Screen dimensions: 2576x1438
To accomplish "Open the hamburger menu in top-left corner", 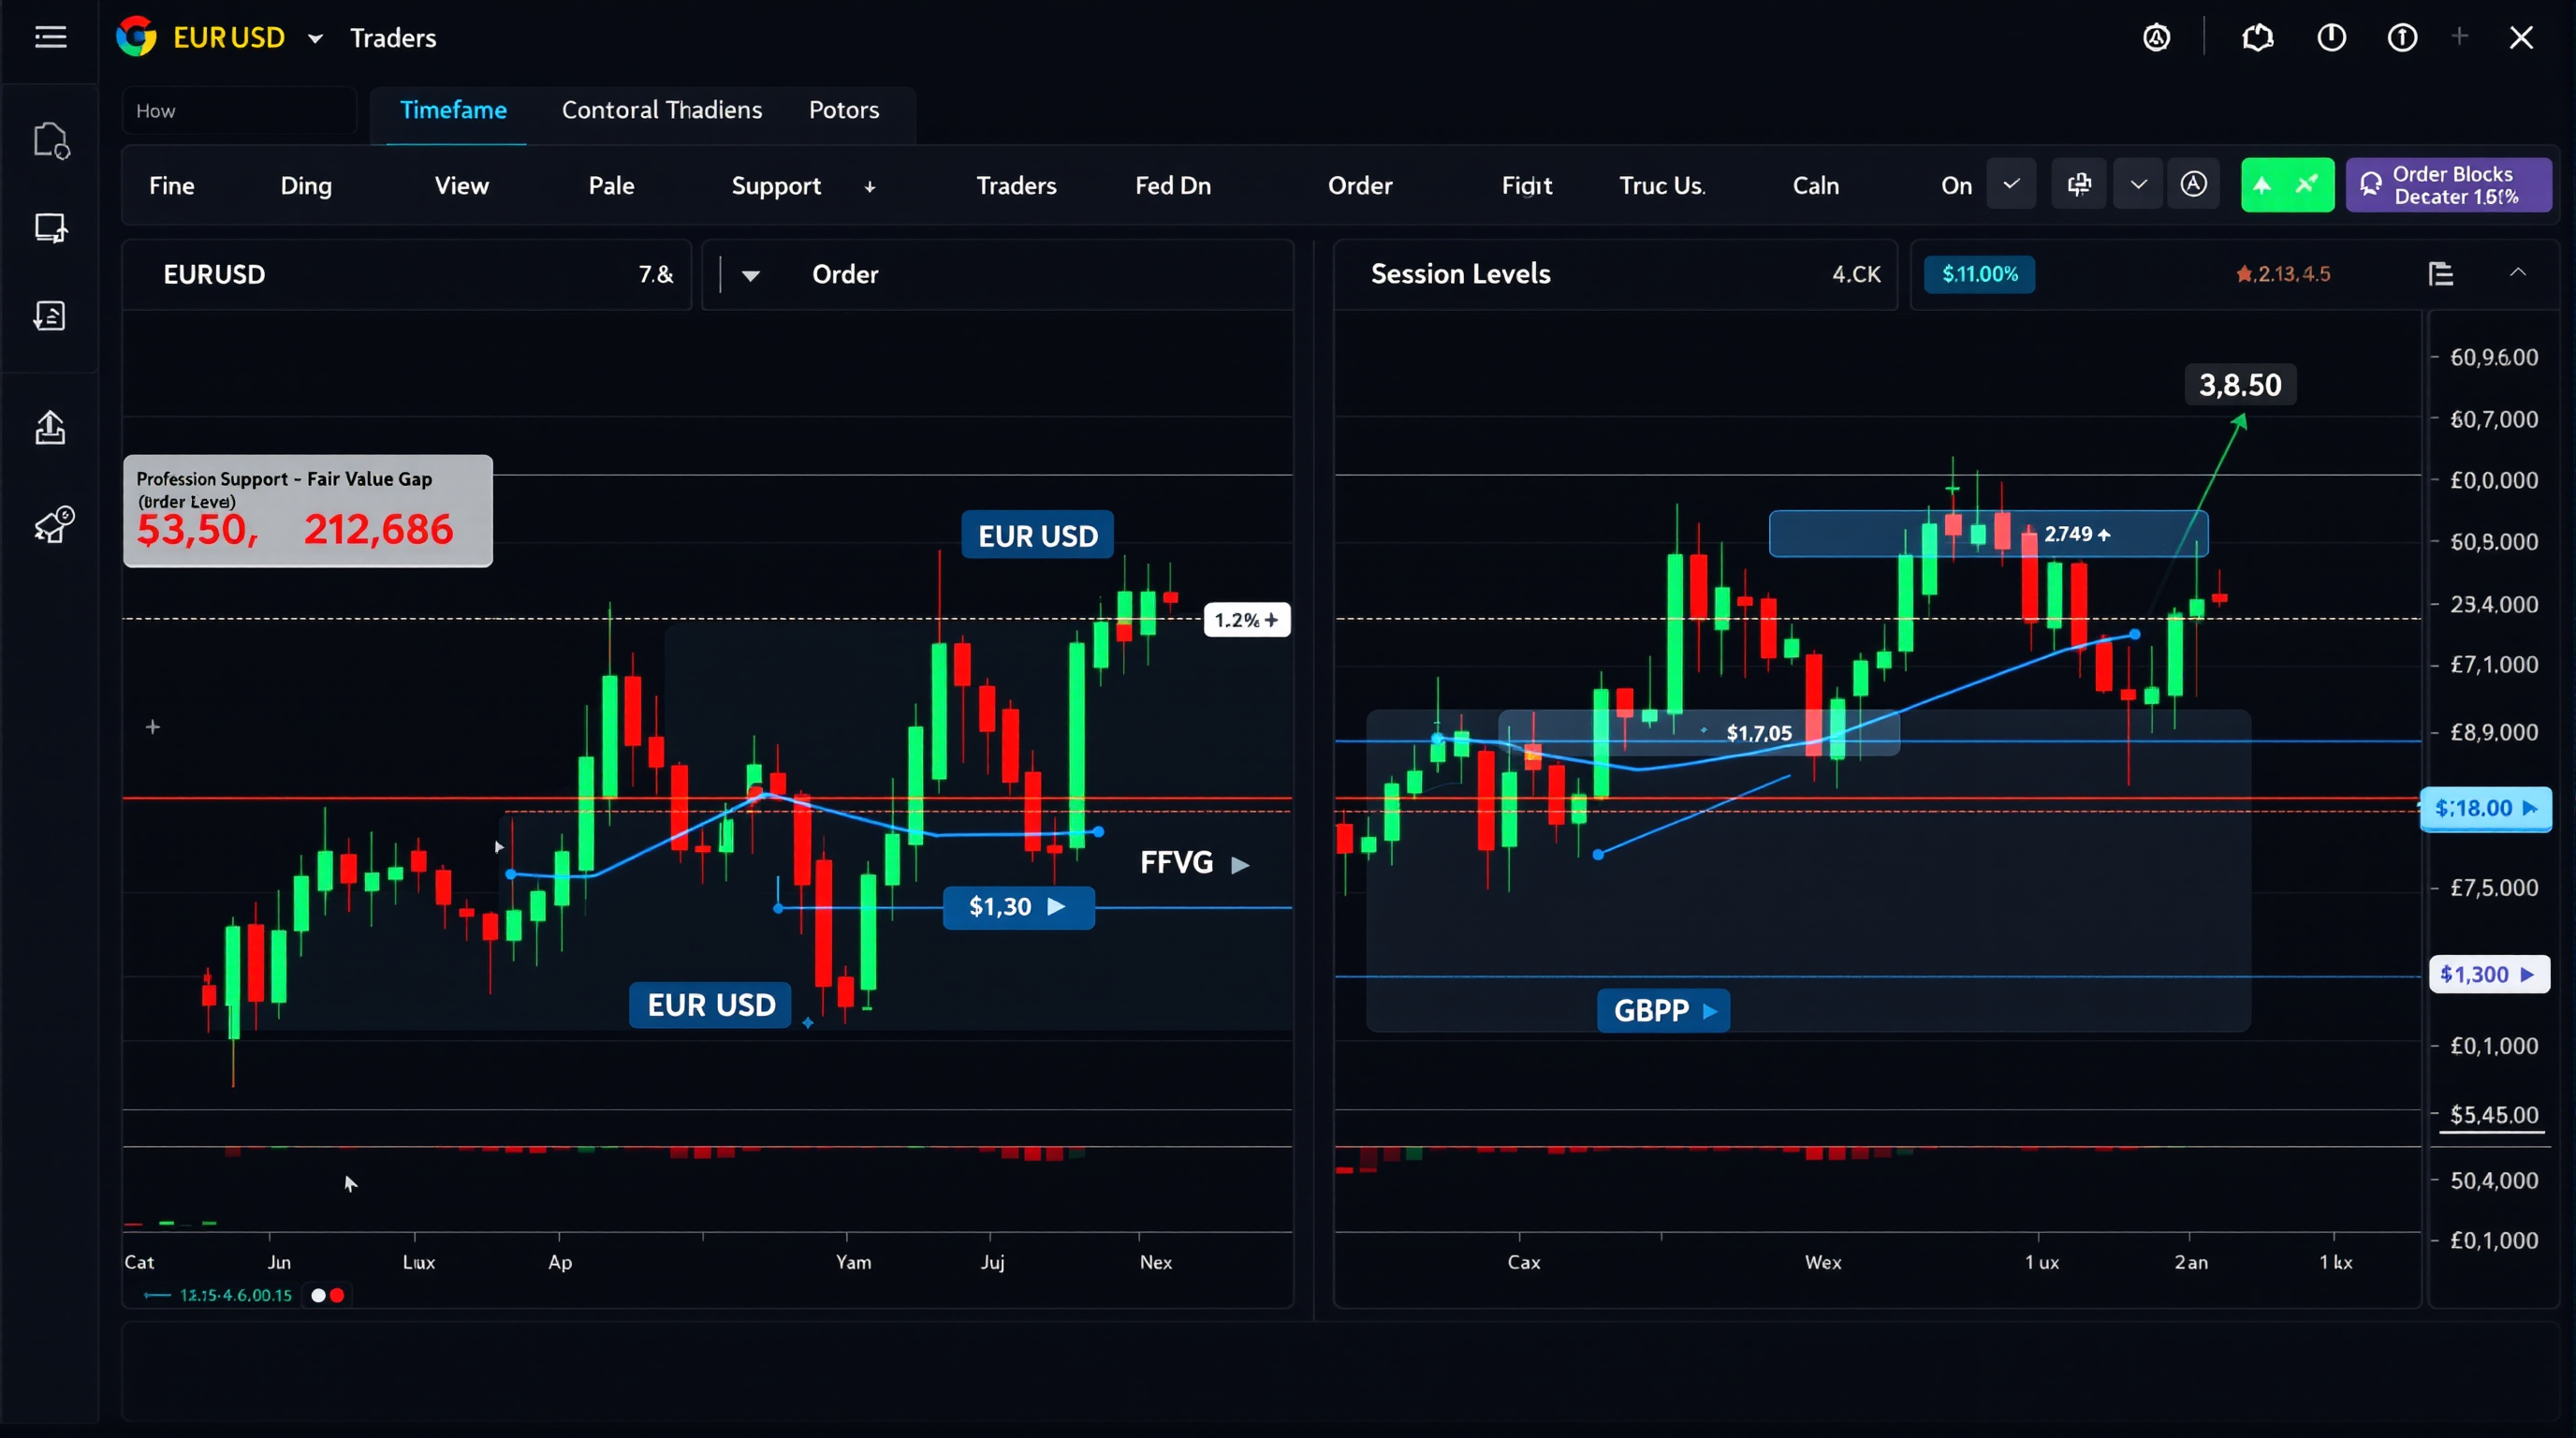I will pyautogui.click(x=49, y=36).
